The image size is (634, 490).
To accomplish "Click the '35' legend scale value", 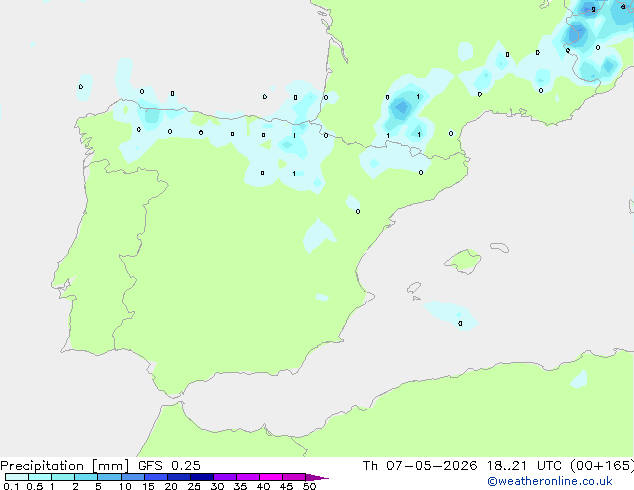I will (x=240, y=486).
